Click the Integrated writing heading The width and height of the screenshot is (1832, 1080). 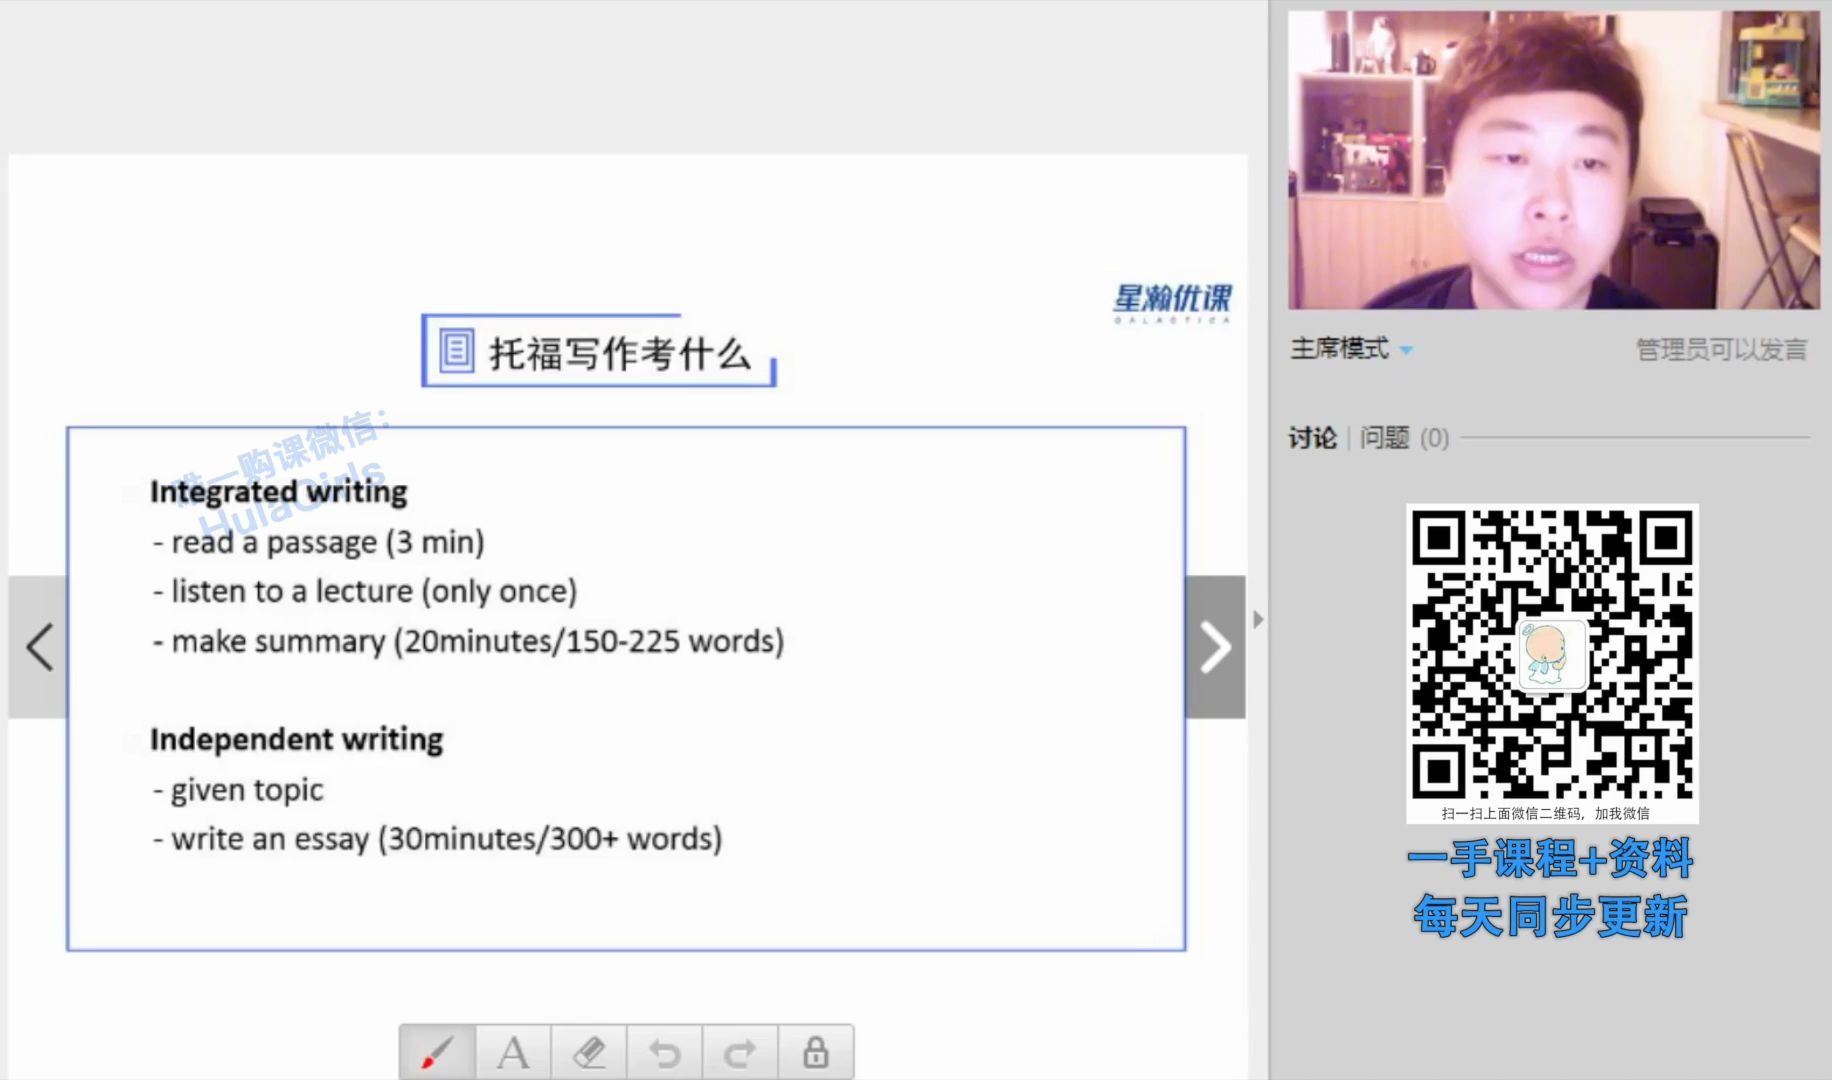click(279, 492)
